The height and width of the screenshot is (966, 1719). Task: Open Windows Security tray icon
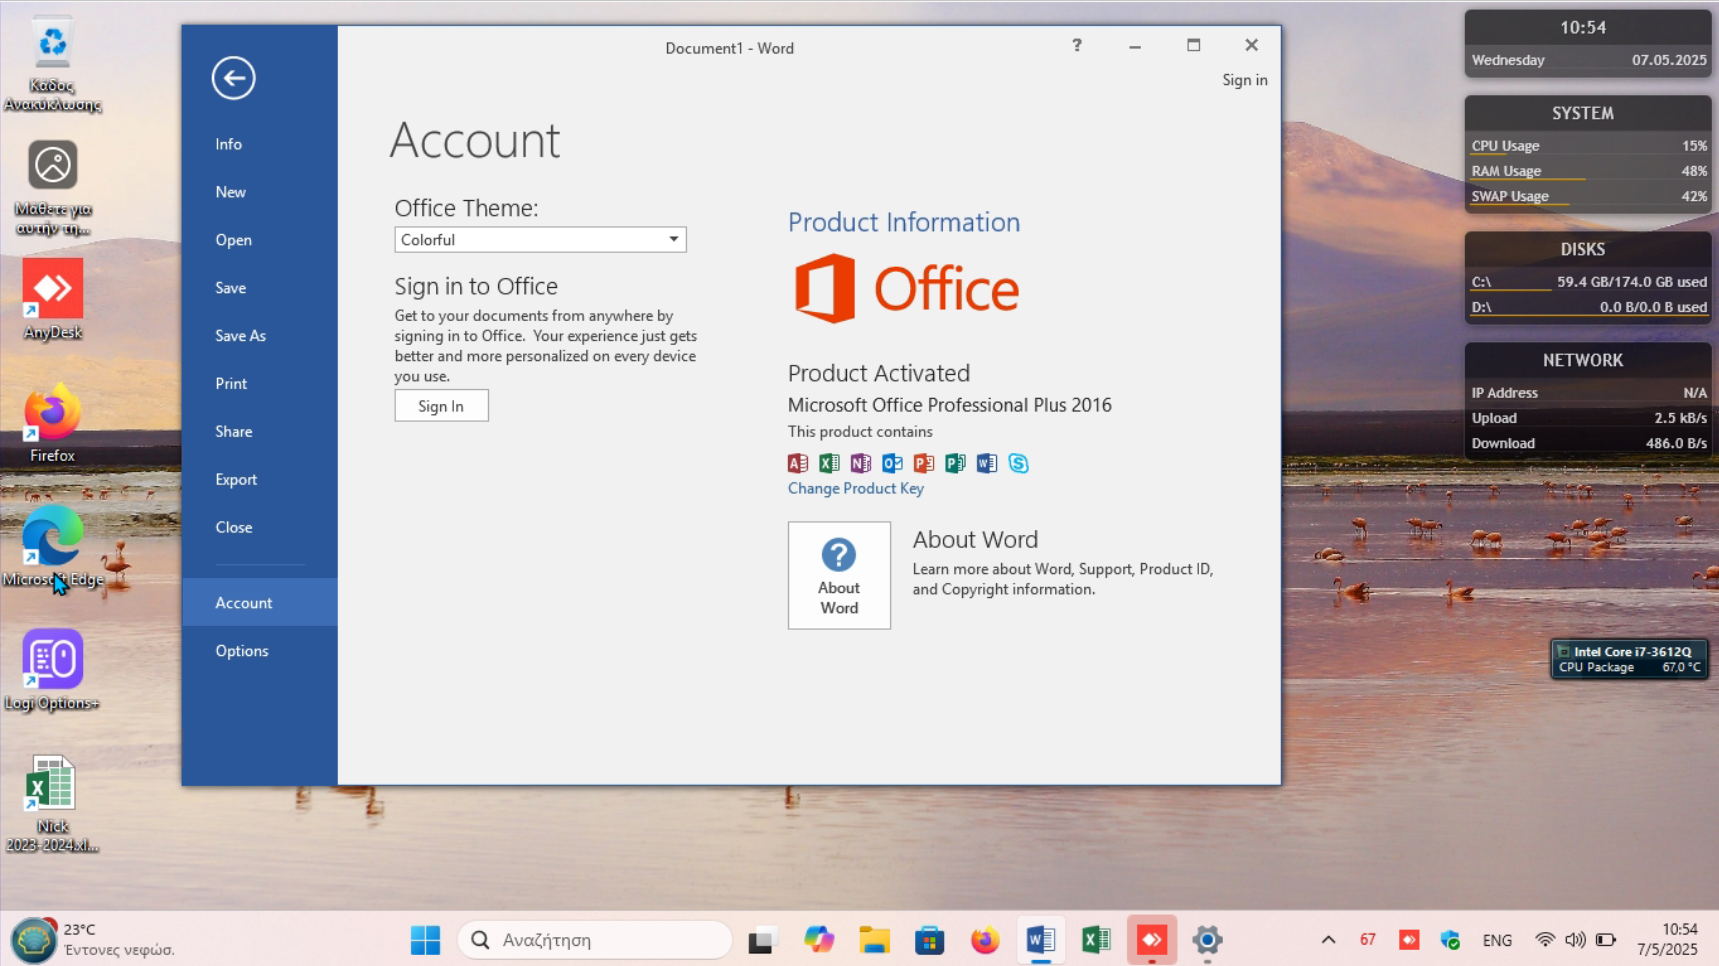(x=1450, y=940)
